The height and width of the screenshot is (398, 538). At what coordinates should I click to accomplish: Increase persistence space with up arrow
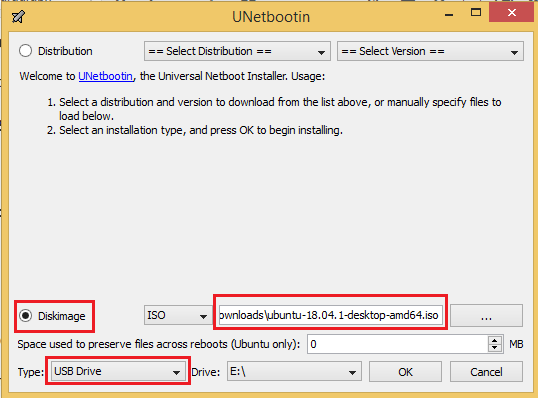[x=494, y=341]
